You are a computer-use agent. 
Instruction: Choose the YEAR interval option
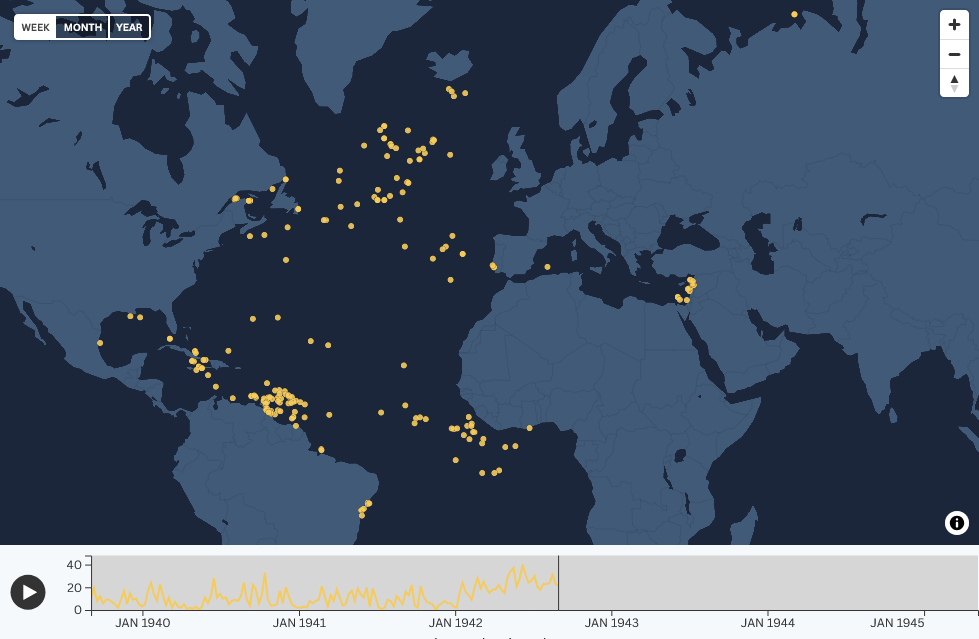(129, 27)
